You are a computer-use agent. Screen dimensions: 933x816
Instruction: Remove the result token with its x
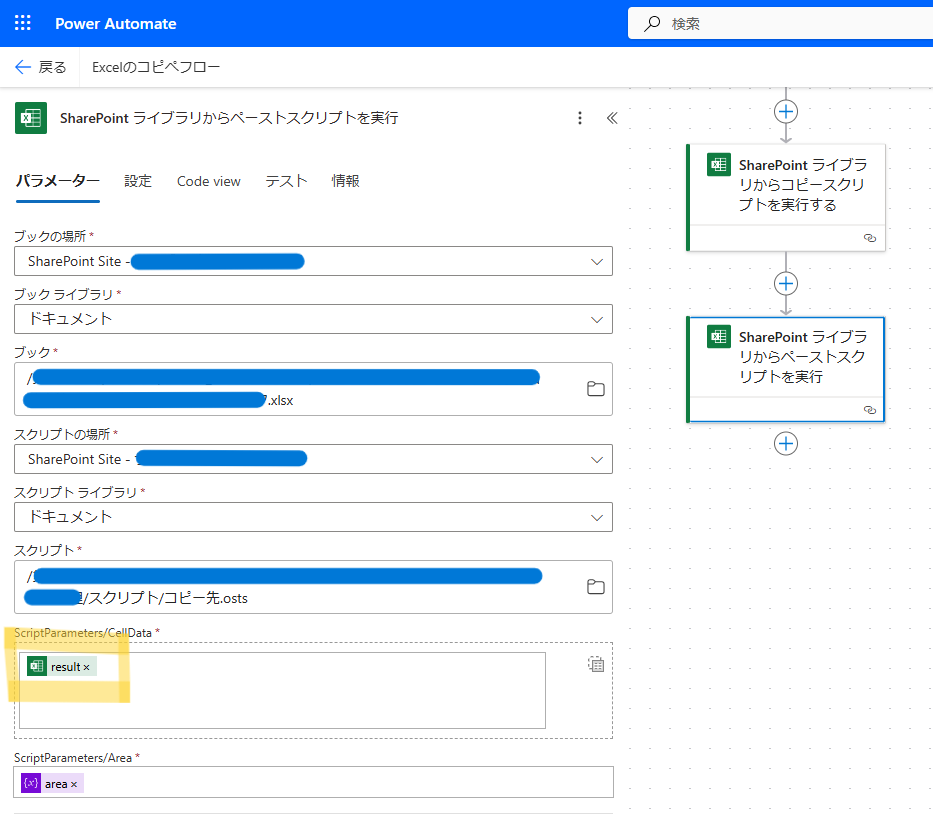pyautogui.click(x=86, y=668)
